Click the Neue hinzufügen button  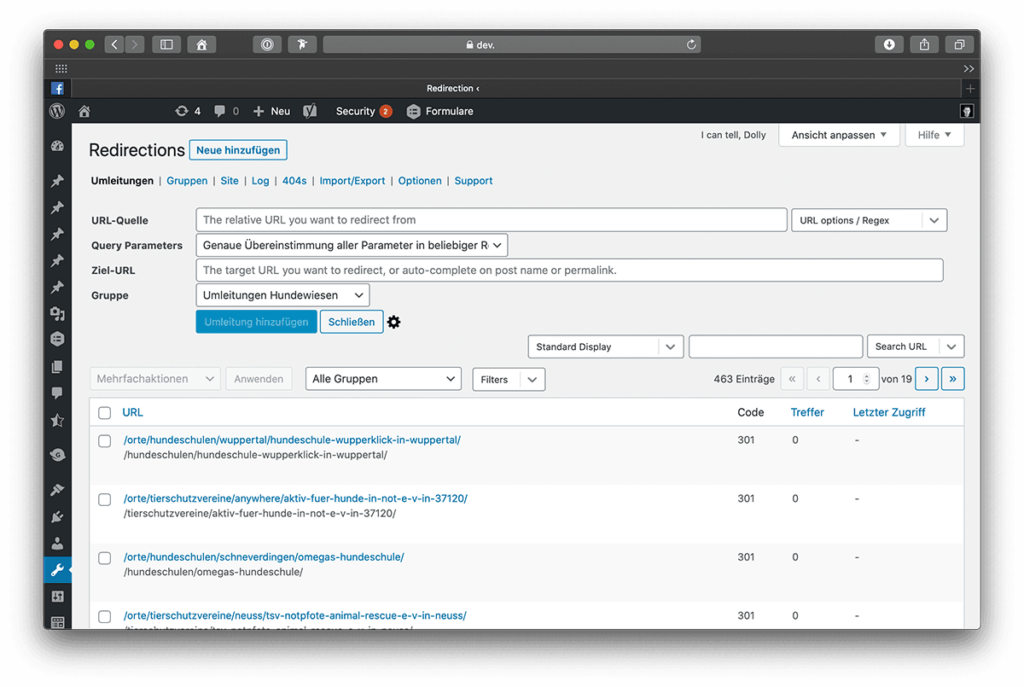(238, 149)
